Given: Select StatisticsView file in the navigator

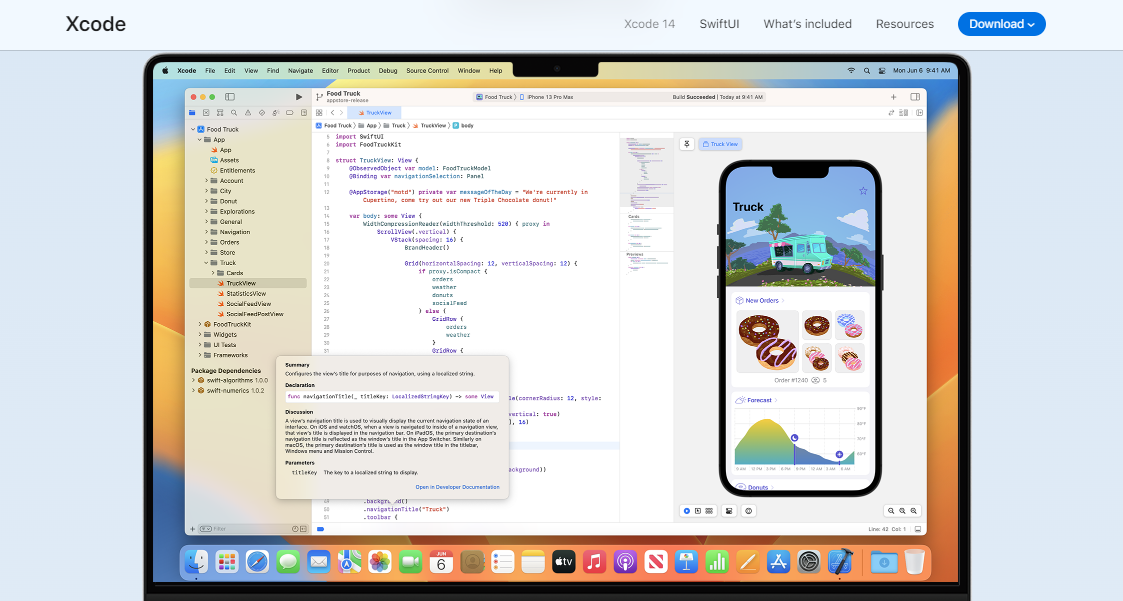Looking at the screenshot, I should pos(246,294).
